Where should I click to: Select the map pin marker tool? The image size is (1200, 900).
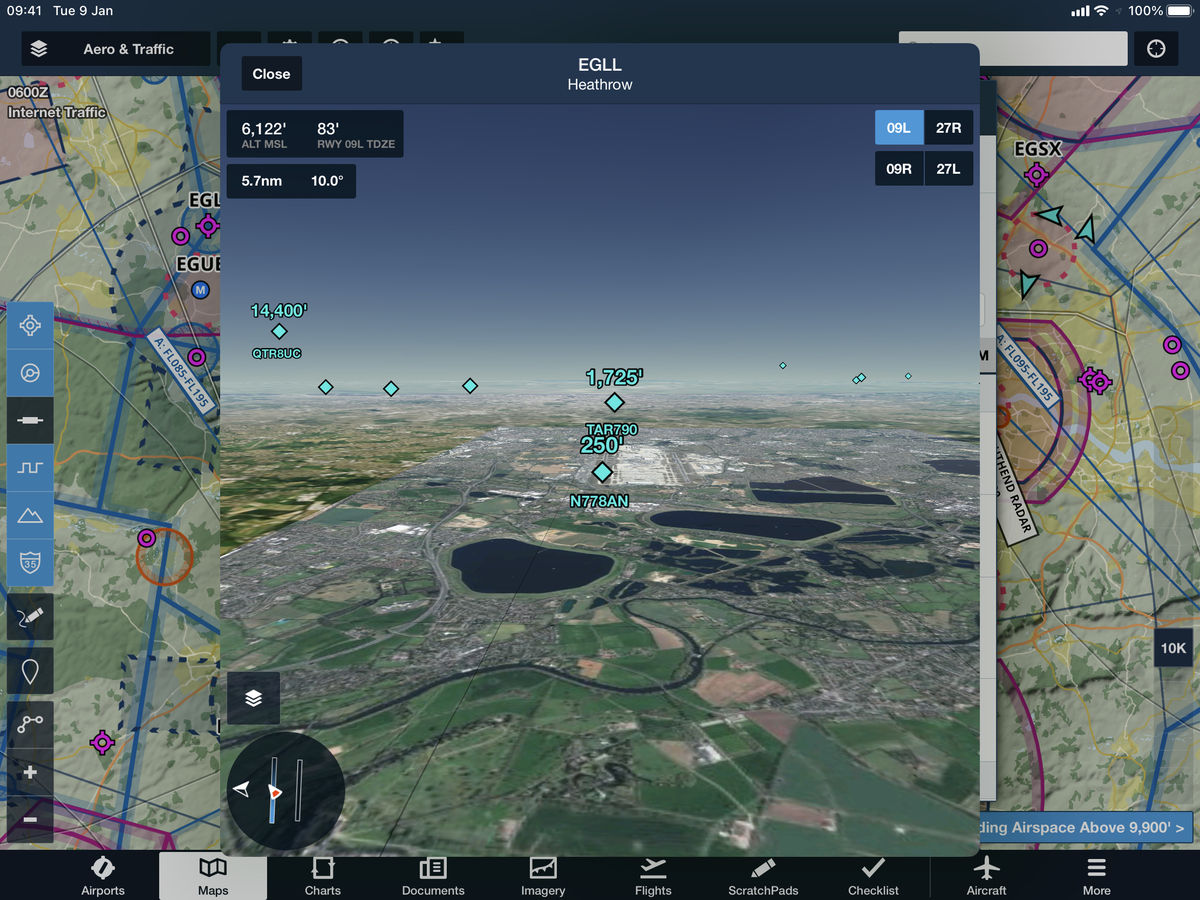click(x=30, y=671)
